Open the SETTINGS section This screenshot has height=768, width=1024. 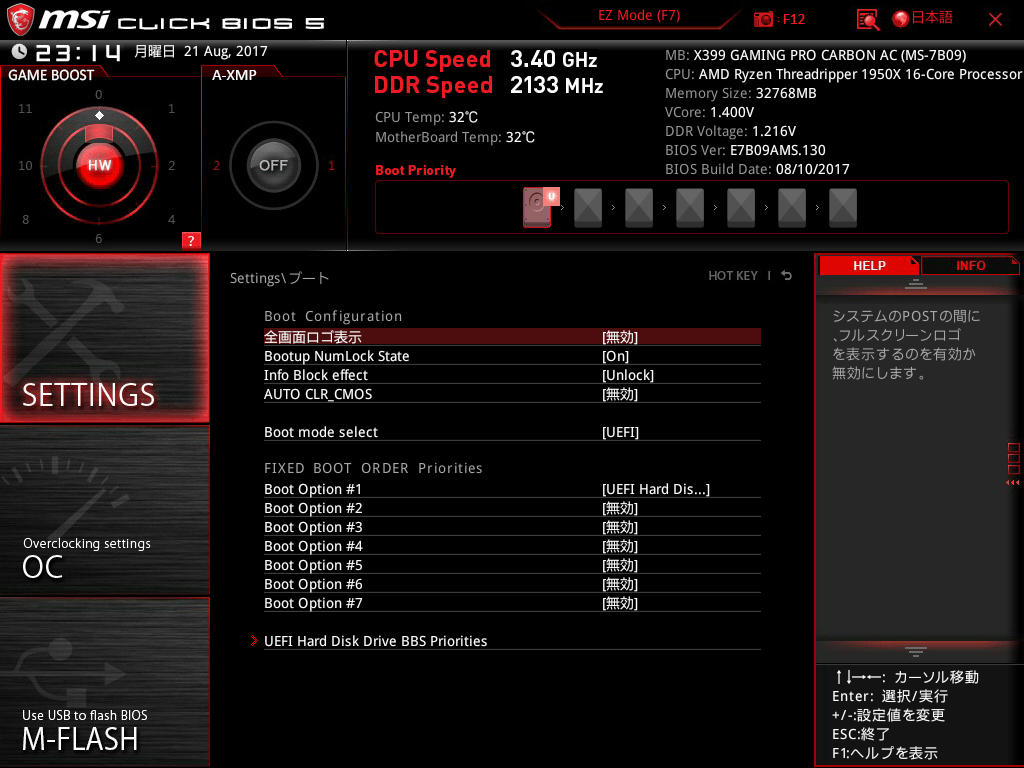point(104,338)
